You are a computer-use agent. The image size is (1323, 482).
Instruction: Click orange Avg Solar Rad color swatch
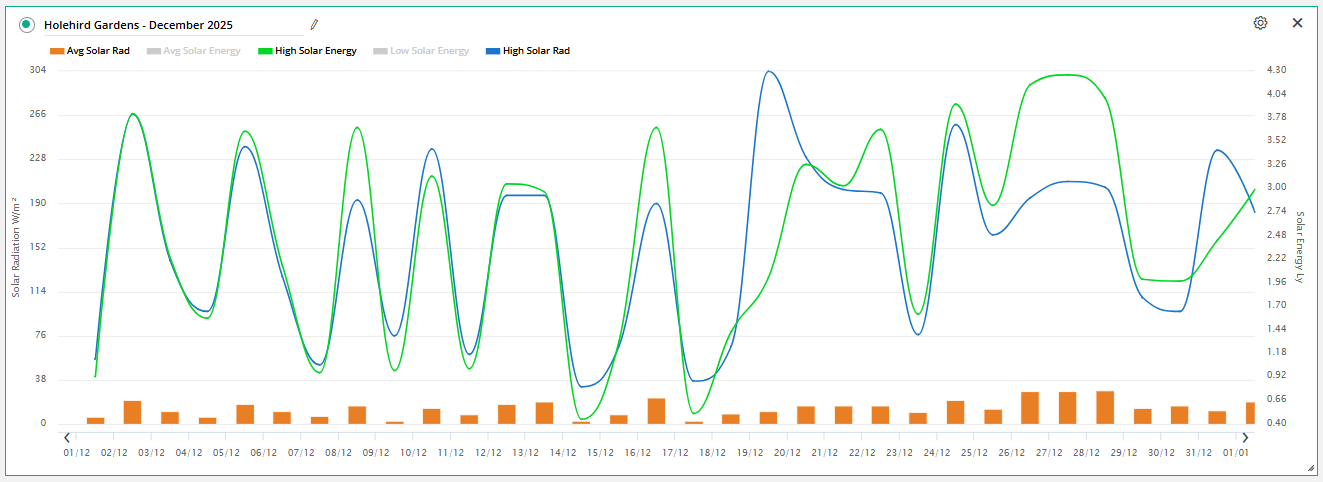[56, 51]
